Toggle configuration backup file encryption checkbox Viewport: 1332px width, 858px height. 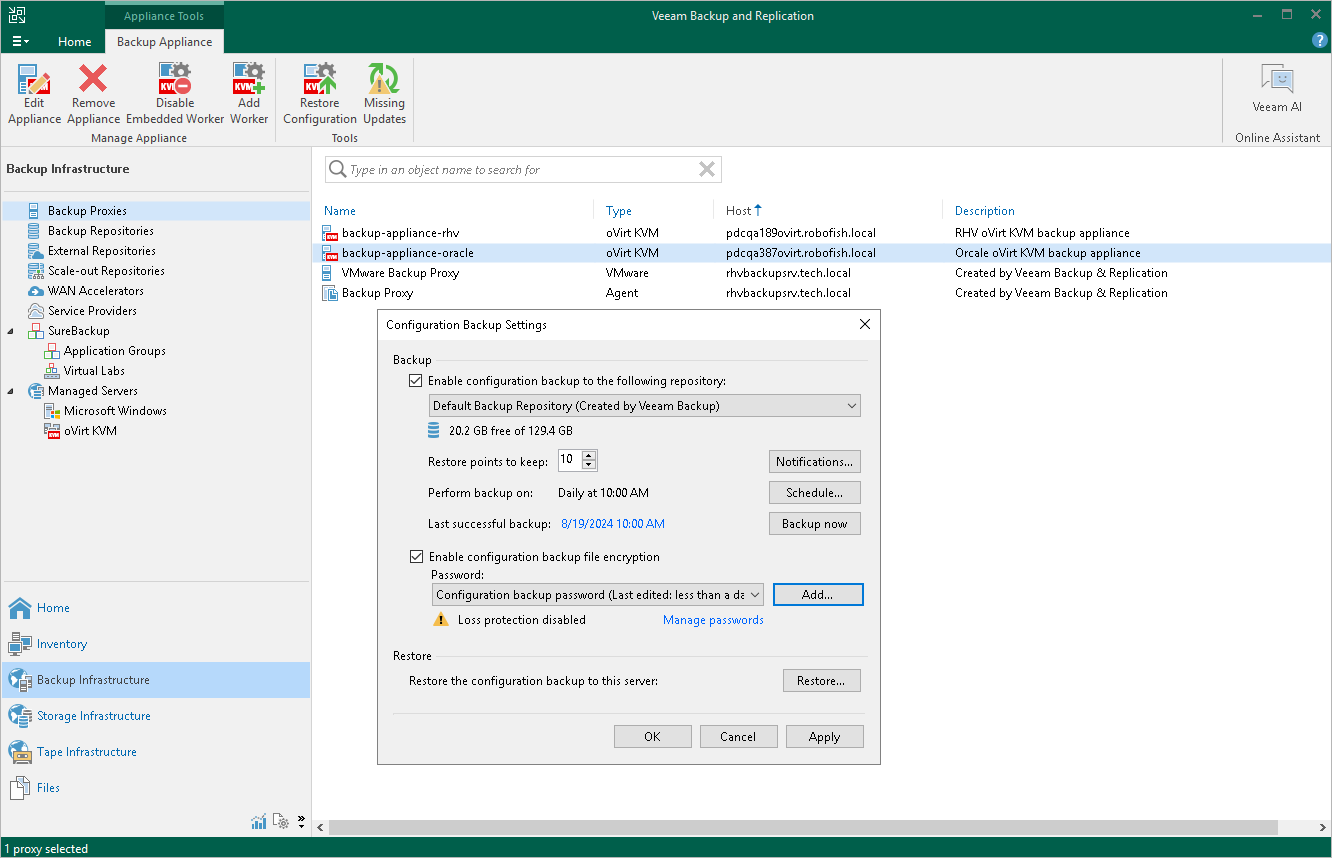coord(416,557)
